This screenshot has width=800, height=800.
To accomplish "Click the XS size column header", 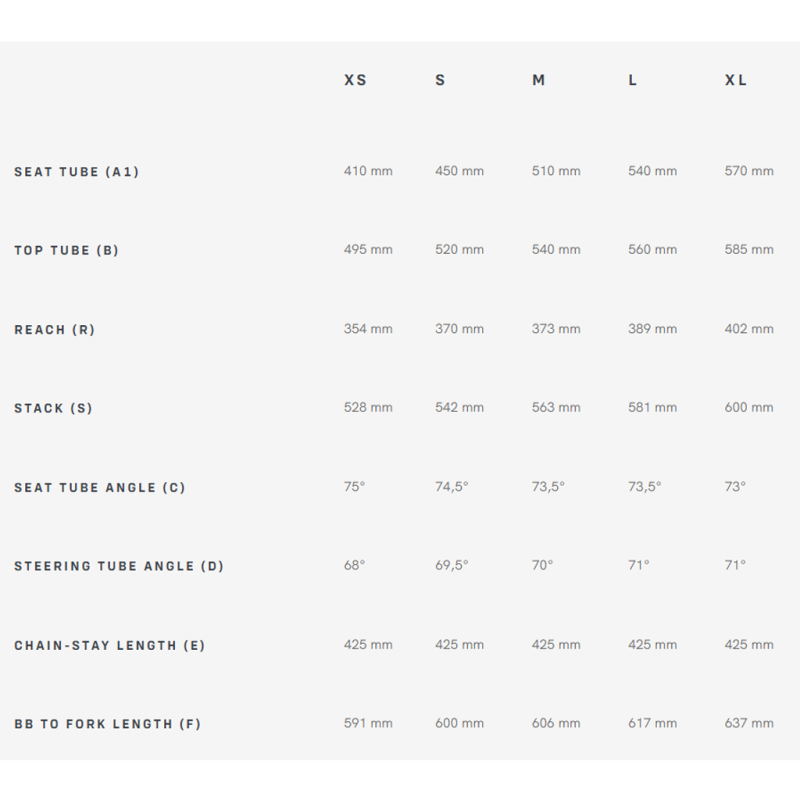I will point(355,80).
